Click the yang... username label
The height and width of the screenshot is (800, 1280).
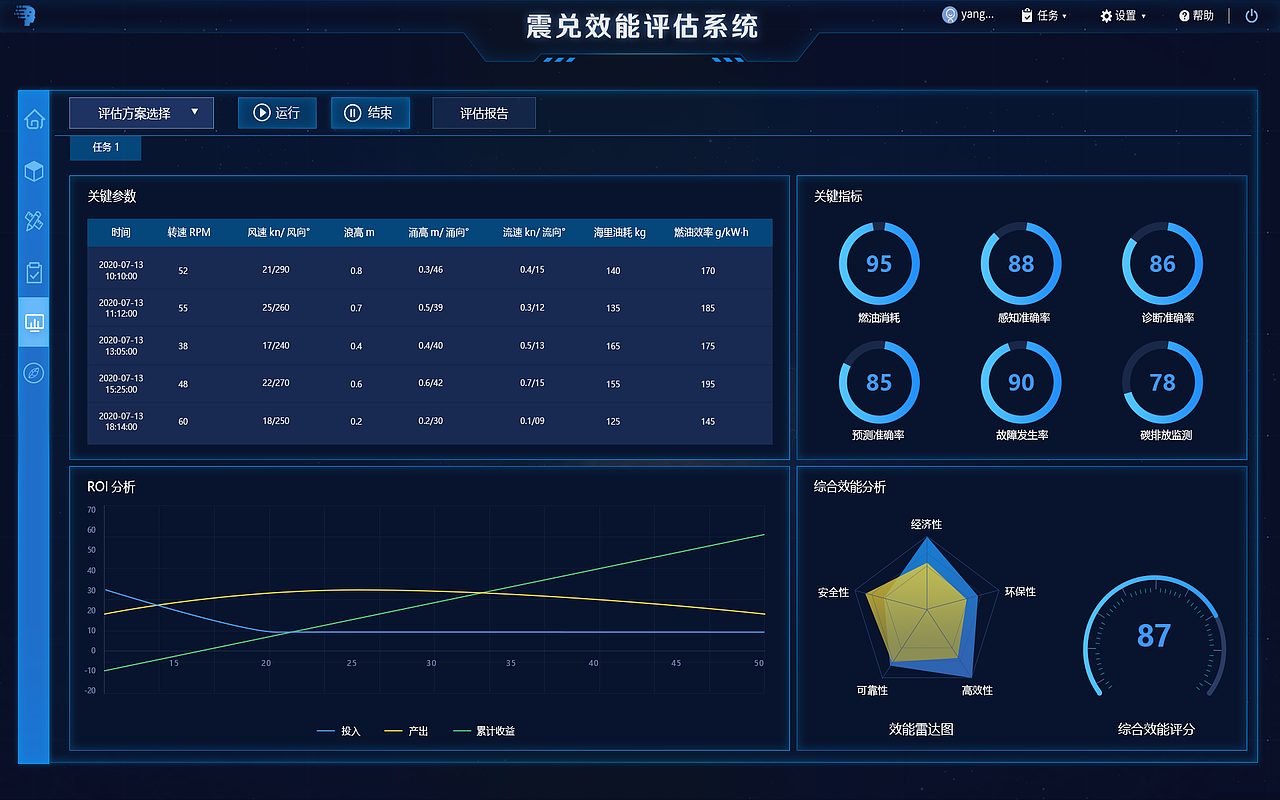pos(977,15)
